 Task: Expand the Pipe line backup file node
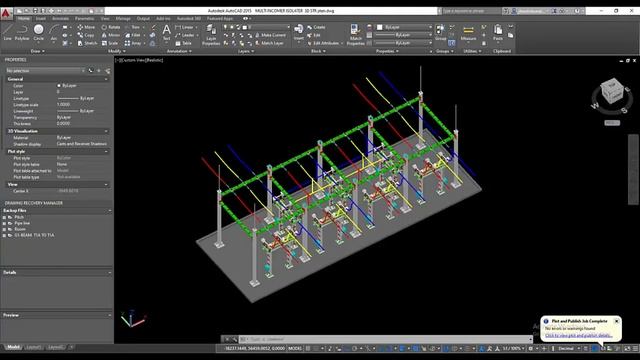coord(4,223)
